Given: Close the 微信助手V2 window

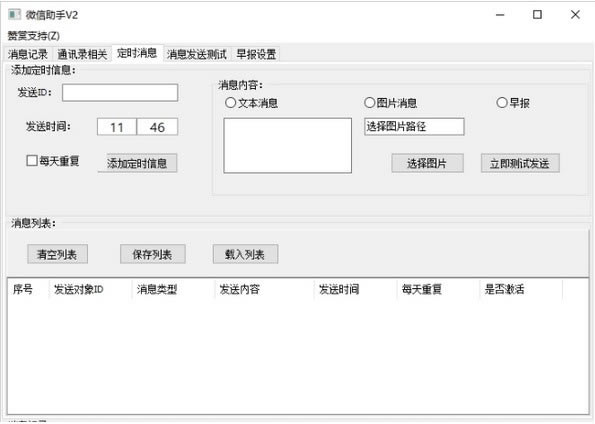Looking at the screenshot, I should click(x=575, y=15).
